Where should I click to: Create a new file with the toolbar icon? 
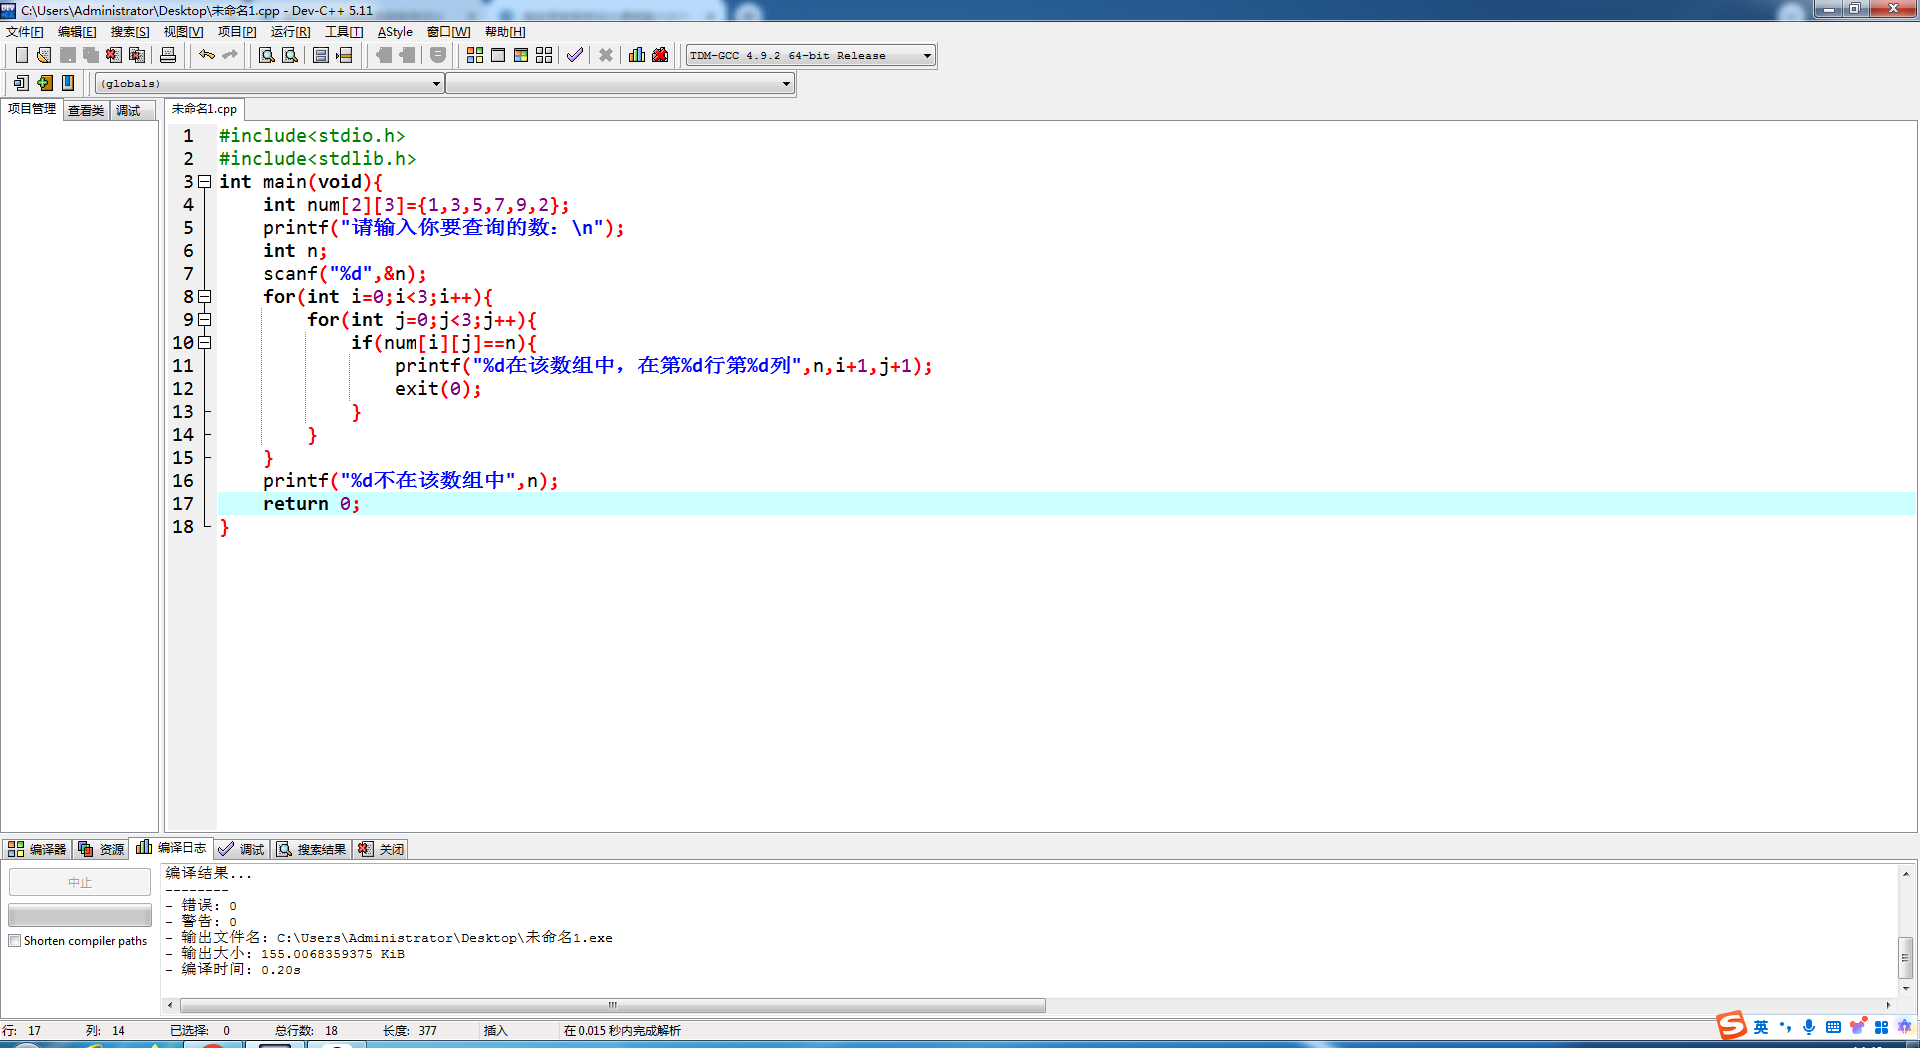pyautogui.click(x=21, y=55)
